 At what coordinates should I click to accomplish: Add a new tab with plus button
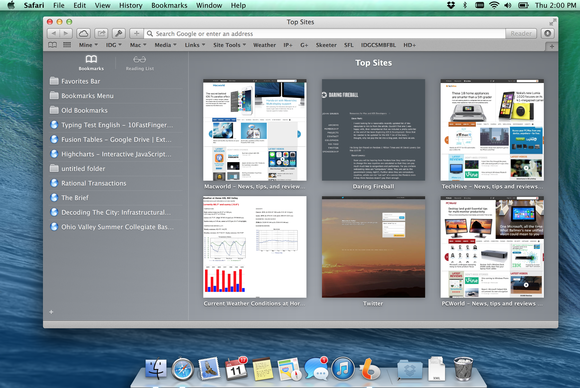552,46
